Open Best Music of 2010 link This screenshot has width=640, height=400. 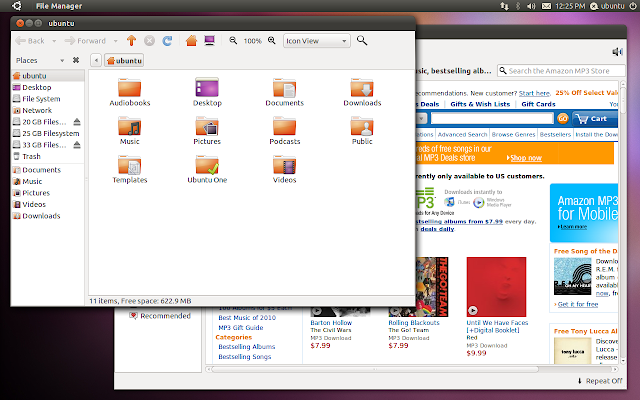(x=247, y=318)
